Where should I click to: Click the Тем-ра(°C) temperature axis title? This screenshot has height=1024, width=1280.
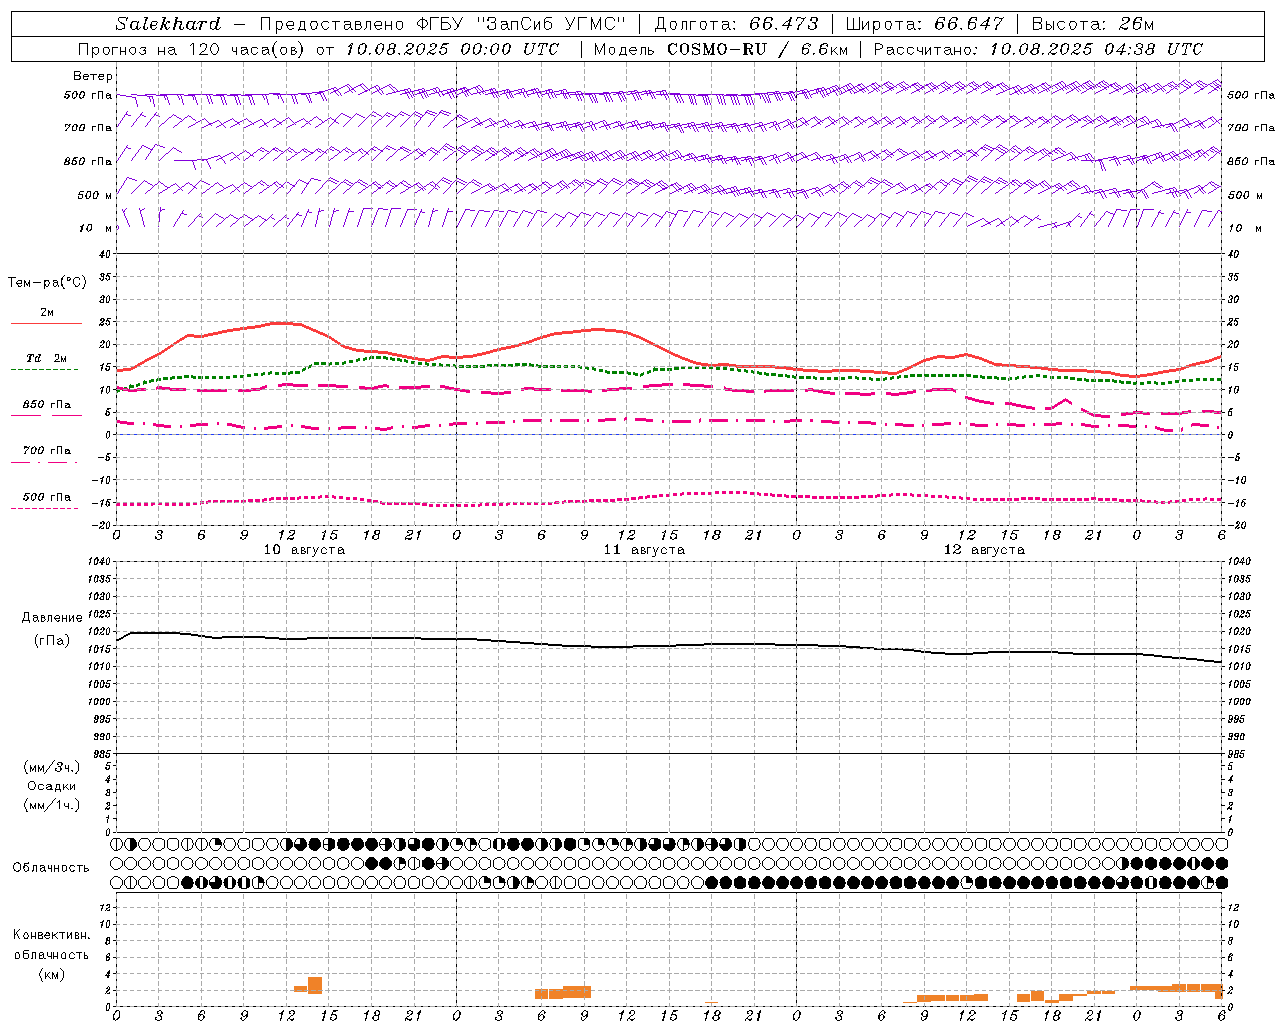click(x=47, y=283)
